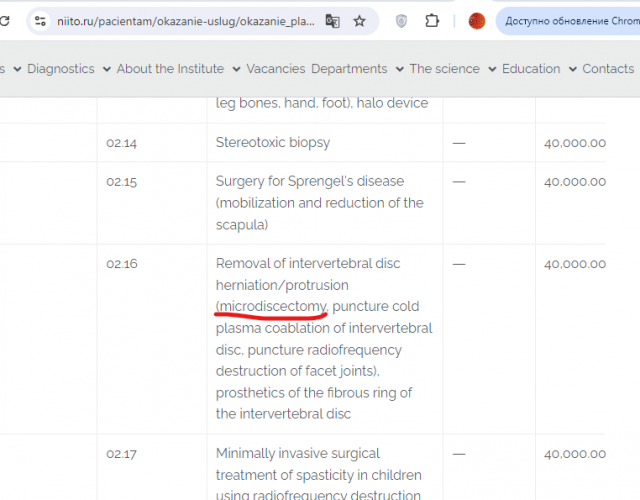This screenshot has width=640, height=500.
Task: Open the Diagnostics menu item
Action: [61, 69]
